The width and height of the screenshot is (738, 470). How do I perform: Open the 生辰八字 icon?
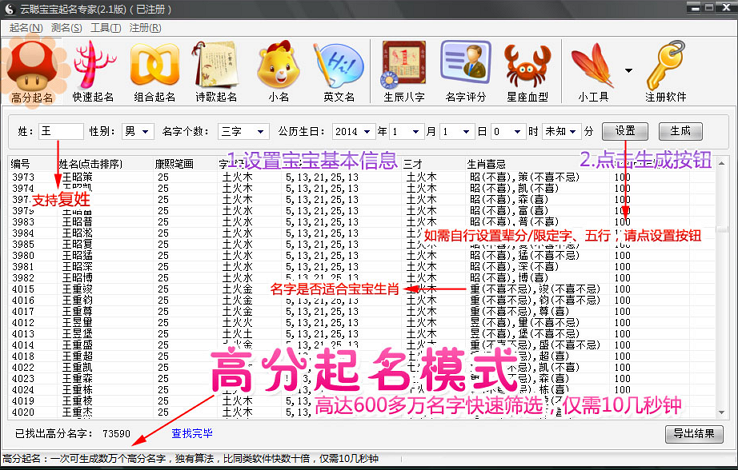click(404, 72)
